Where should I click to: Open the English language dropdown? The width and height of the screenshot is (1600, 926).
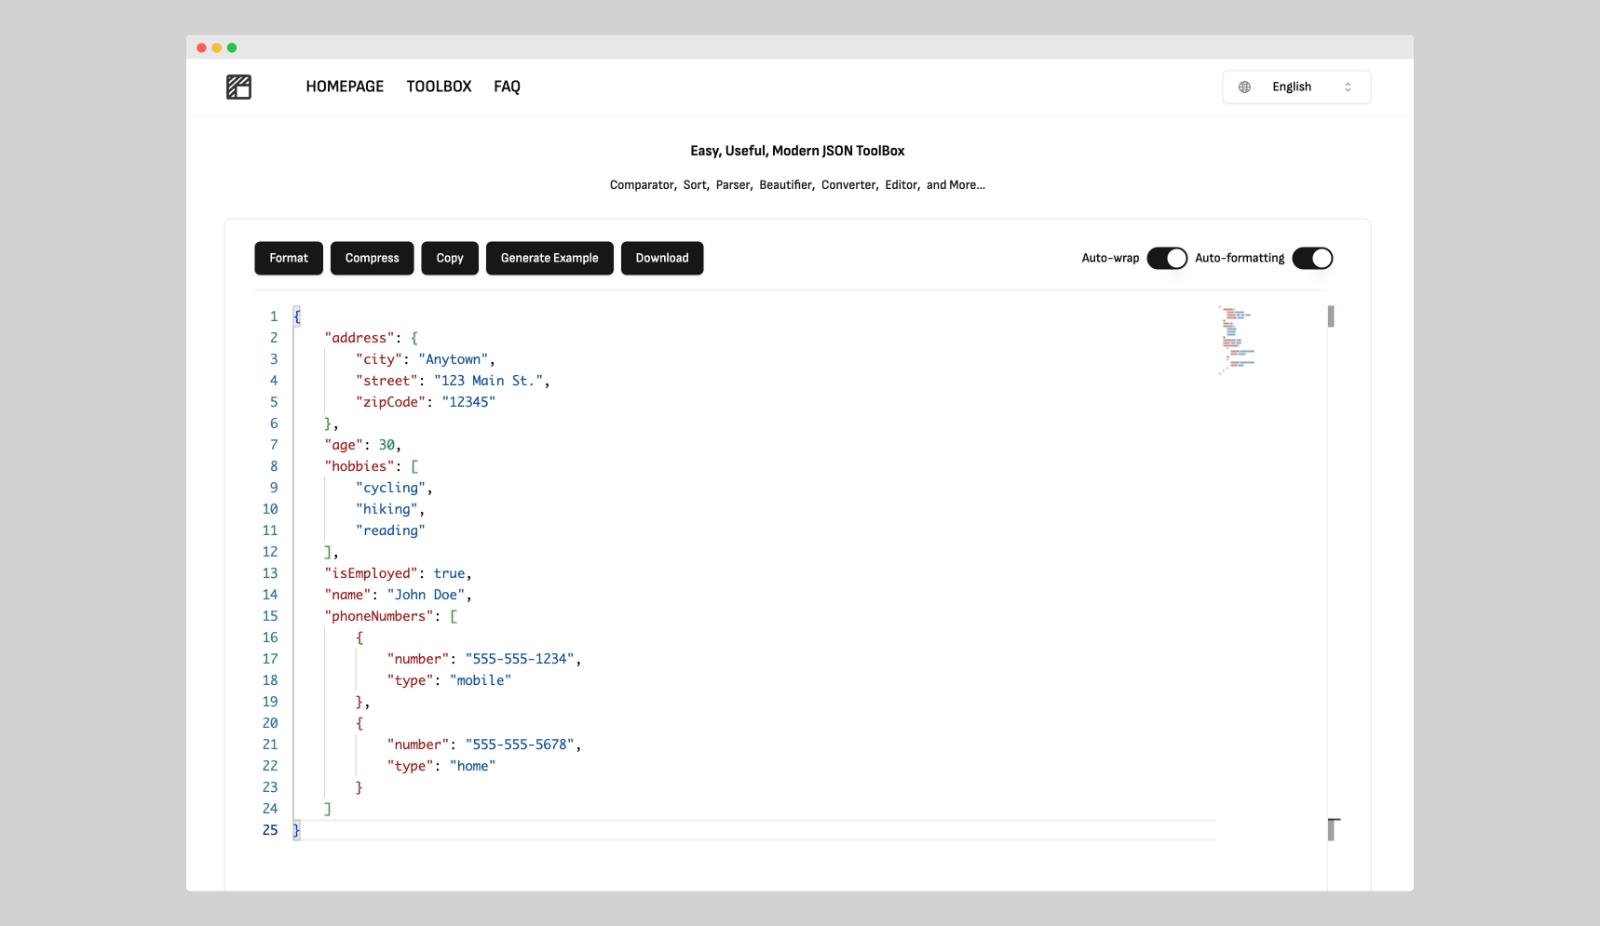pos(1296,87)
